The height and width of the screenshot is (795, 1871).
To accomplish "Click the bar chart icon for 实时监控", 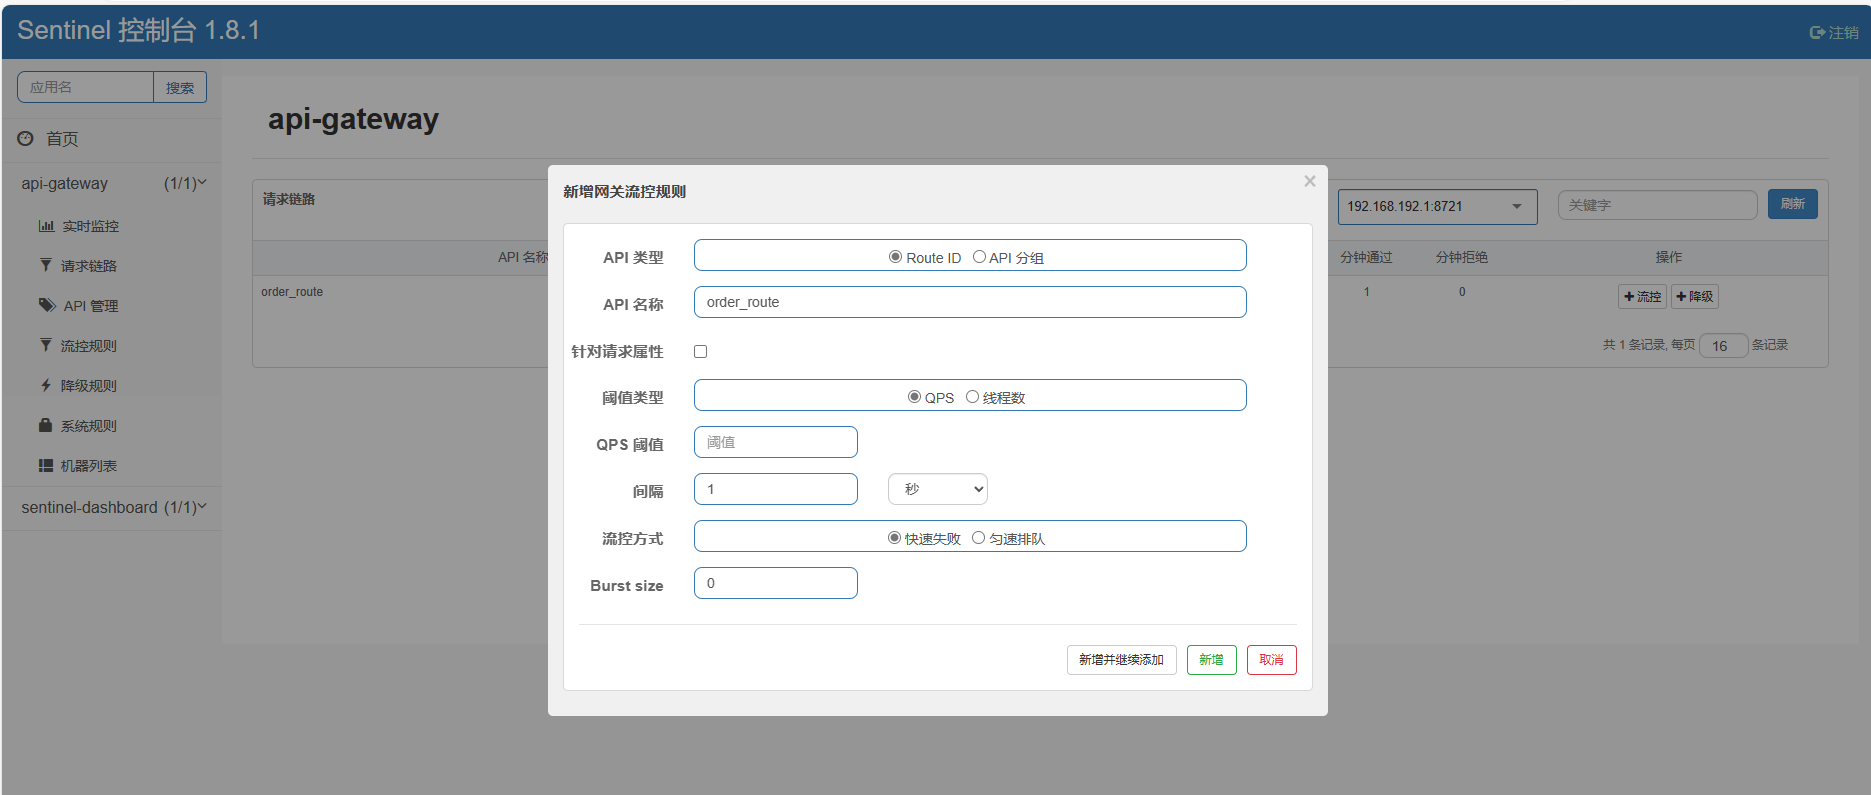I will pyautogui.click(x=46, y=226).
